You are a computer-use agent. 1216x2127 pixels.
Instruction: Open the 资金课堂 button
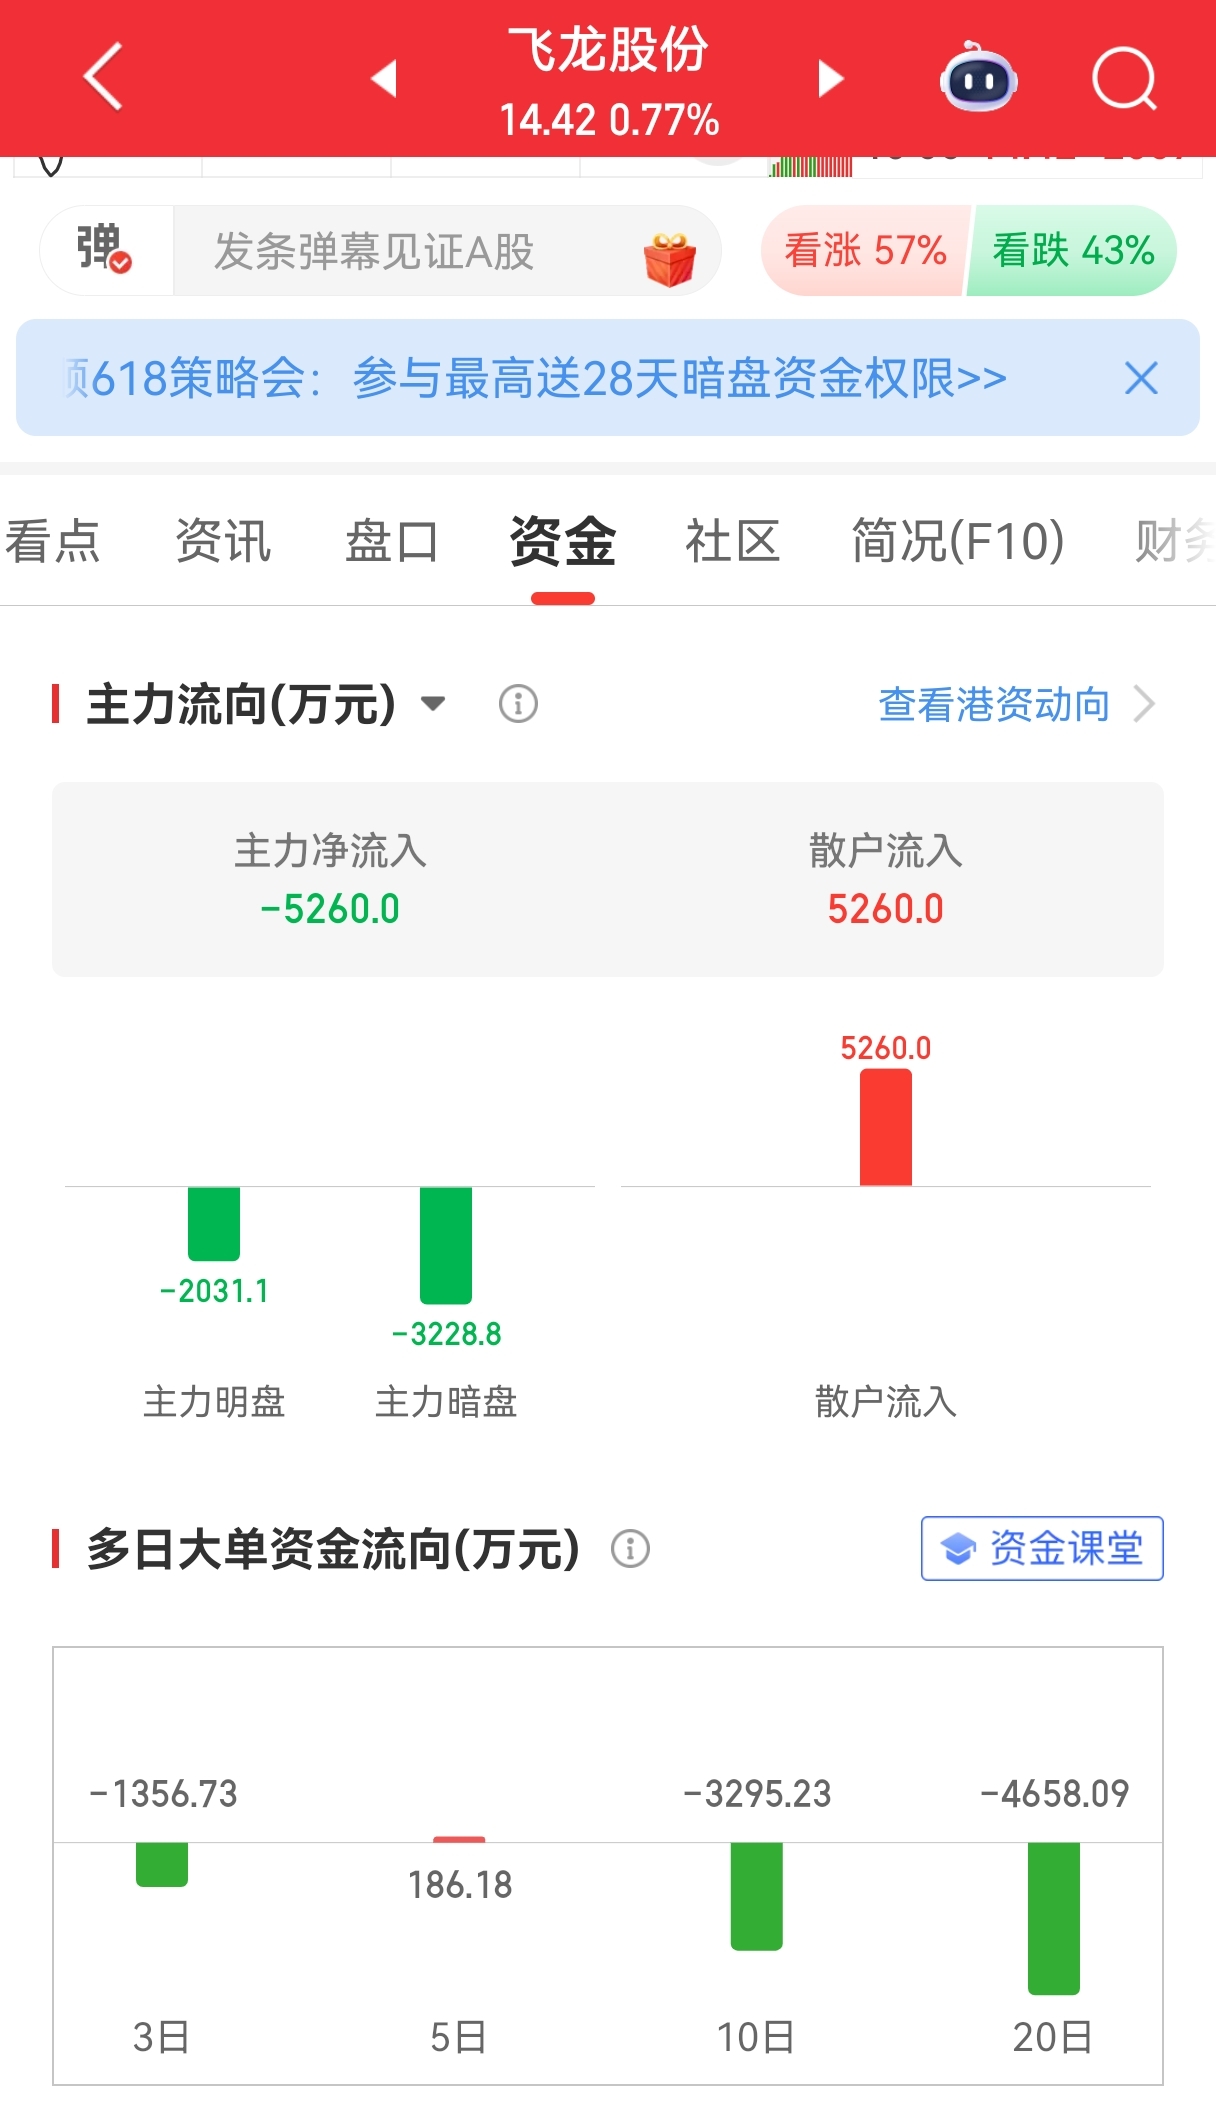[1042, 1548]
